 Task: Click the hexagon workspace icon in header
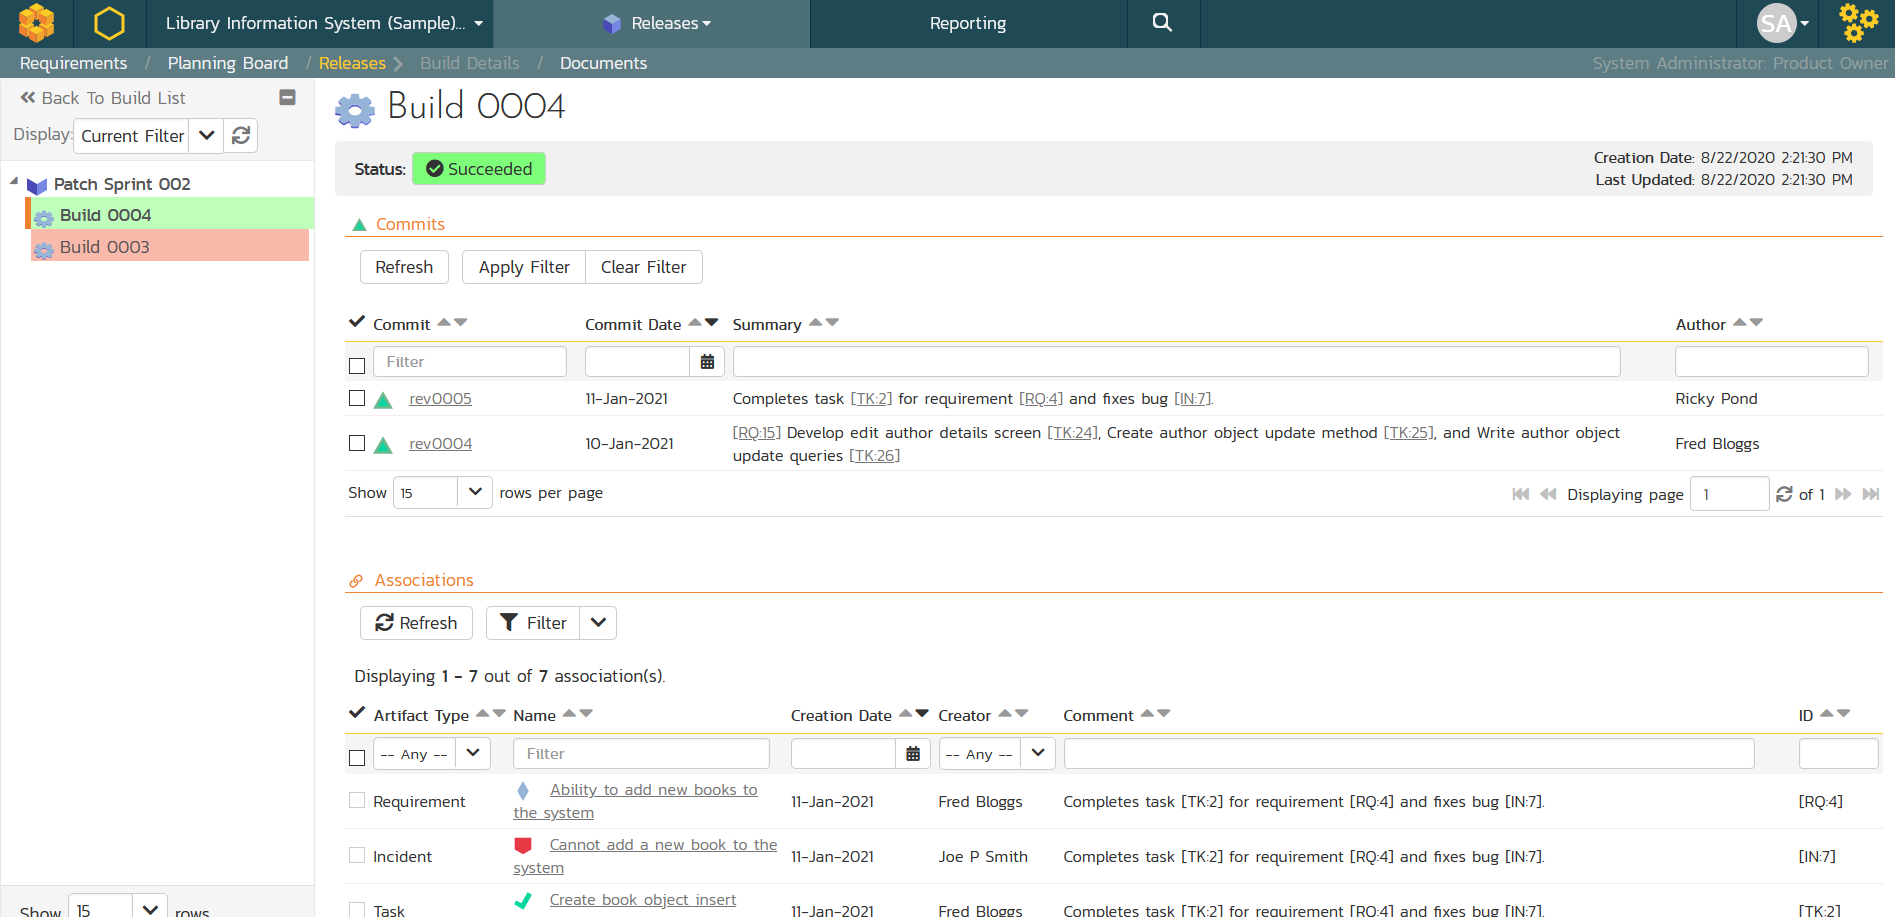[109, 23]
